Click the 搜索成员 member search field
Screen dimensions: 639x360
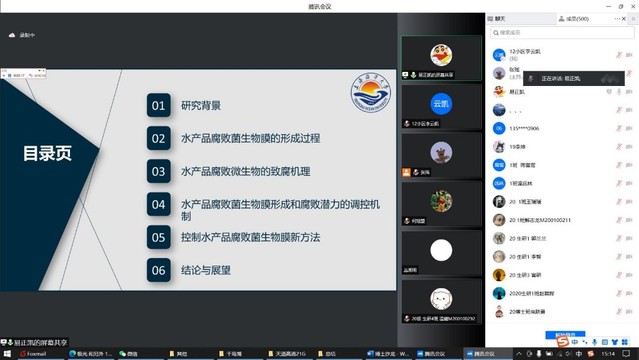(x=562, y=33)
